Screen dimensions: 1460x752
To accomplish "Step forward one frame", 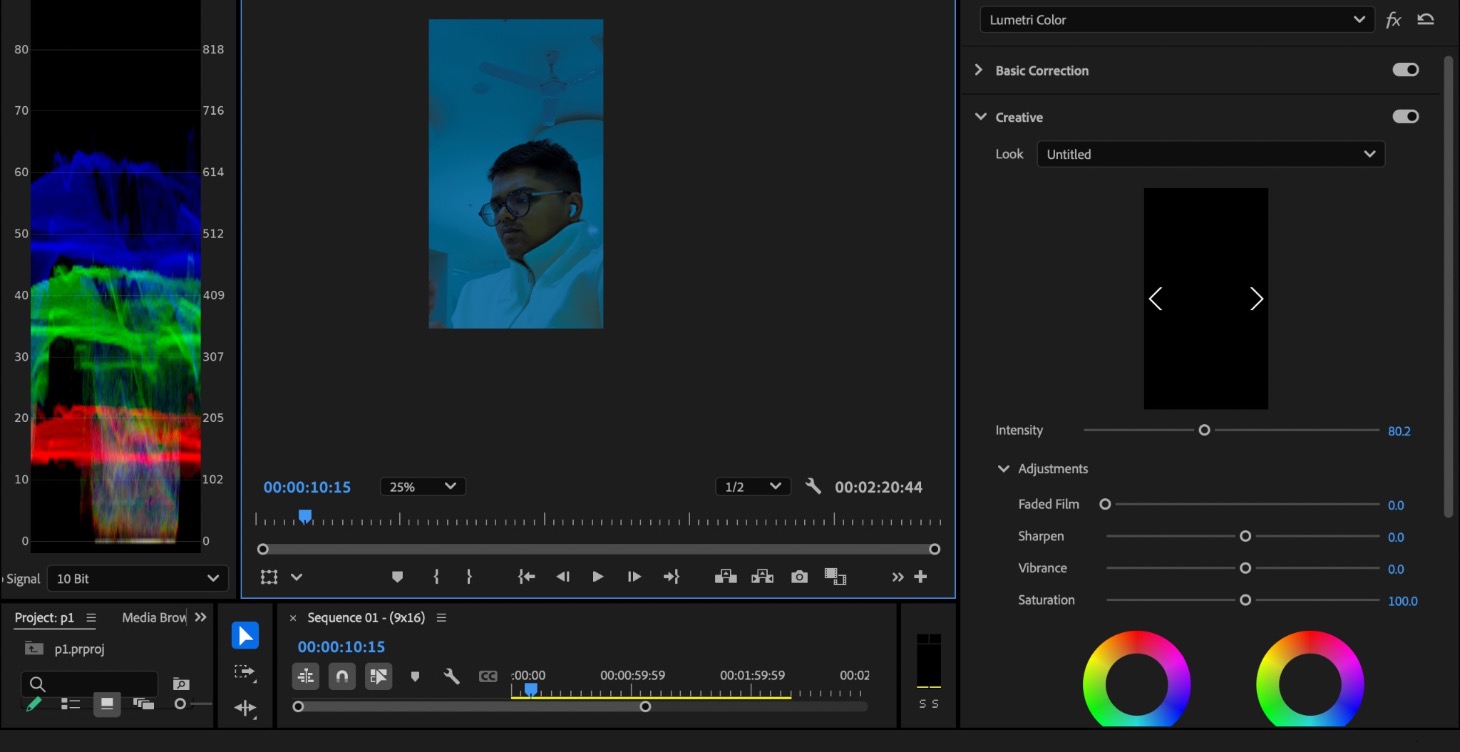I will [x=634, y=577].
